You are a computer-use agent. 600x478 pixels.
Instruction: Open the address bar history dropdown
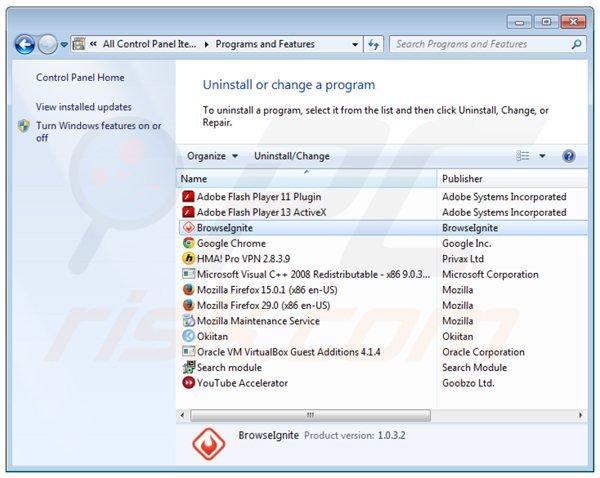(355, 44)
